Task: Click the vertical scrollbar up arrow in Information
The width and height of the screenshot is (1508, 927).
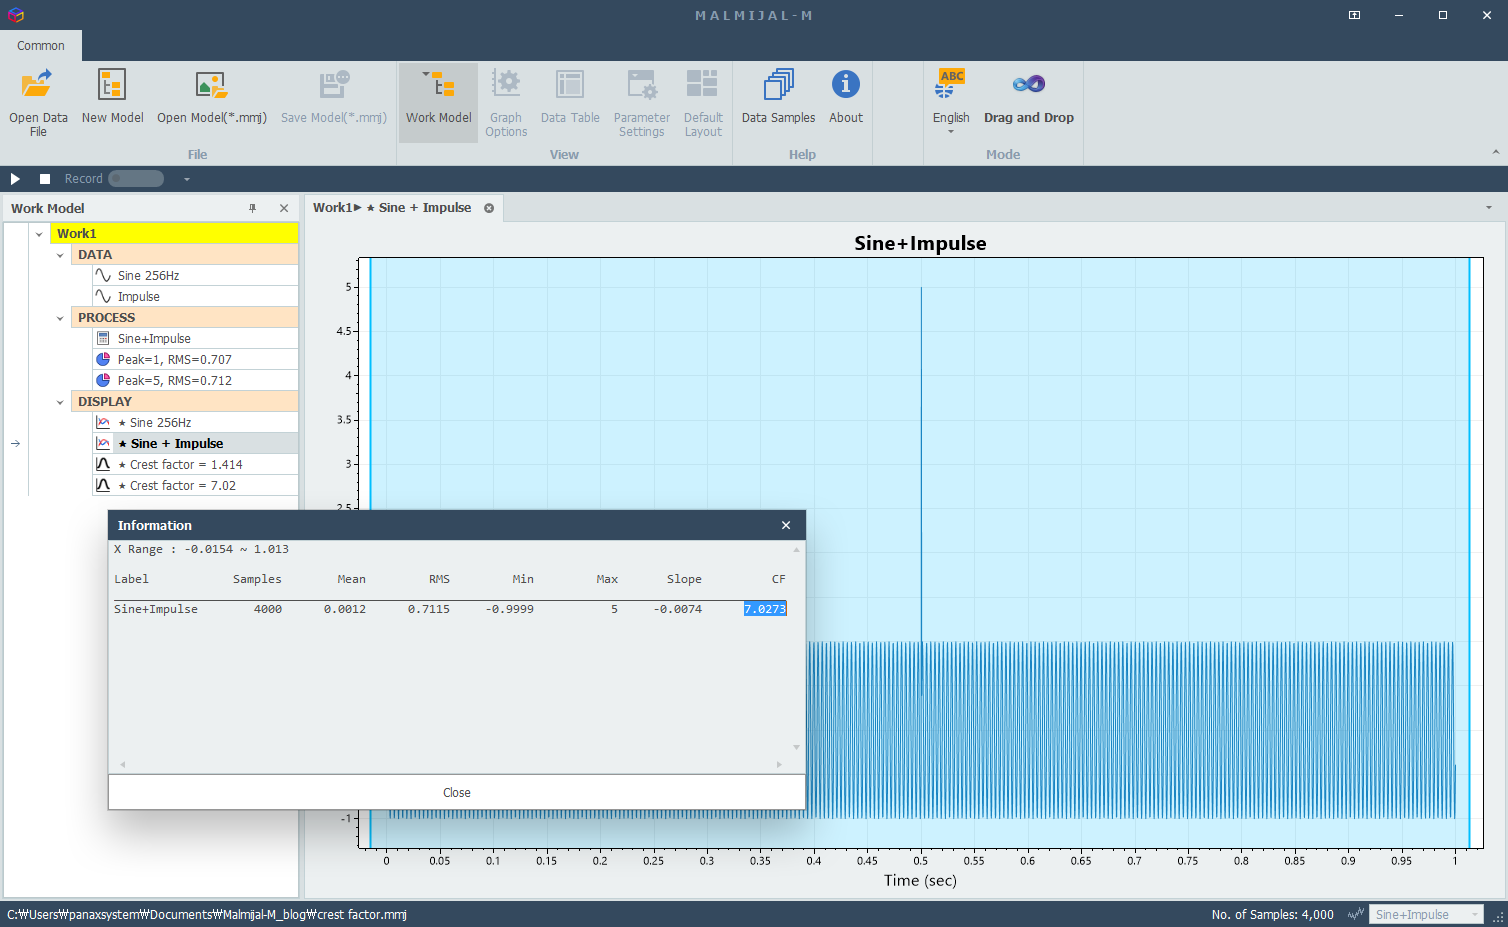Action: (x=797, y=550)
